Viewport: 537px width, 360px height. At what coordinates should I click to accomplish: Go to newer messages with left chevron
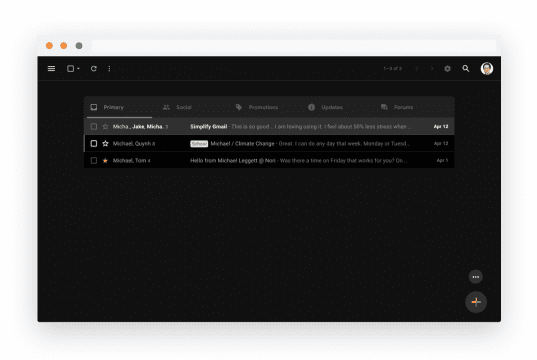point(417,69)
